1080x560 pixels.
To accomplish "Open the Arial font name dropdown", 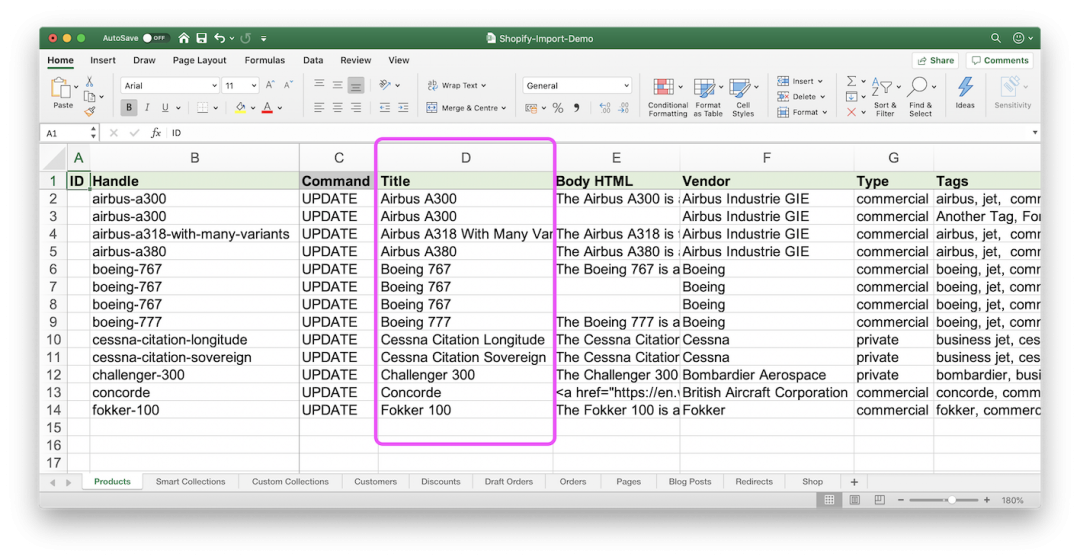I will pyautogui.click(x=168, y=86).
